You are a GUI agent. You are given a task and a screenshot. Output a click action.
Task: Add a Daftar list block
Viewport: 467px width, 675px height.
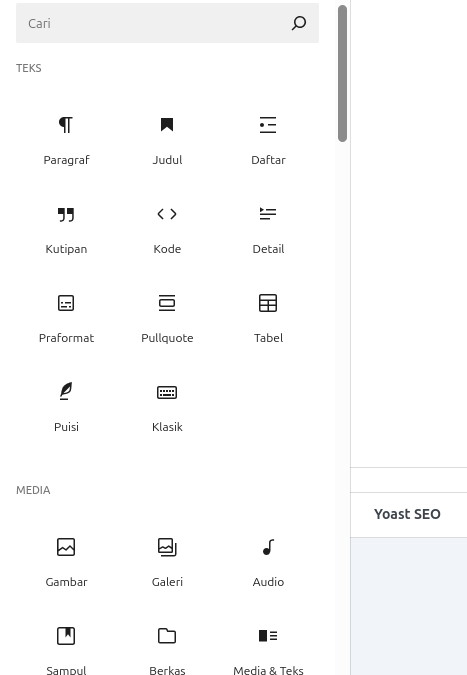[268, 140]
